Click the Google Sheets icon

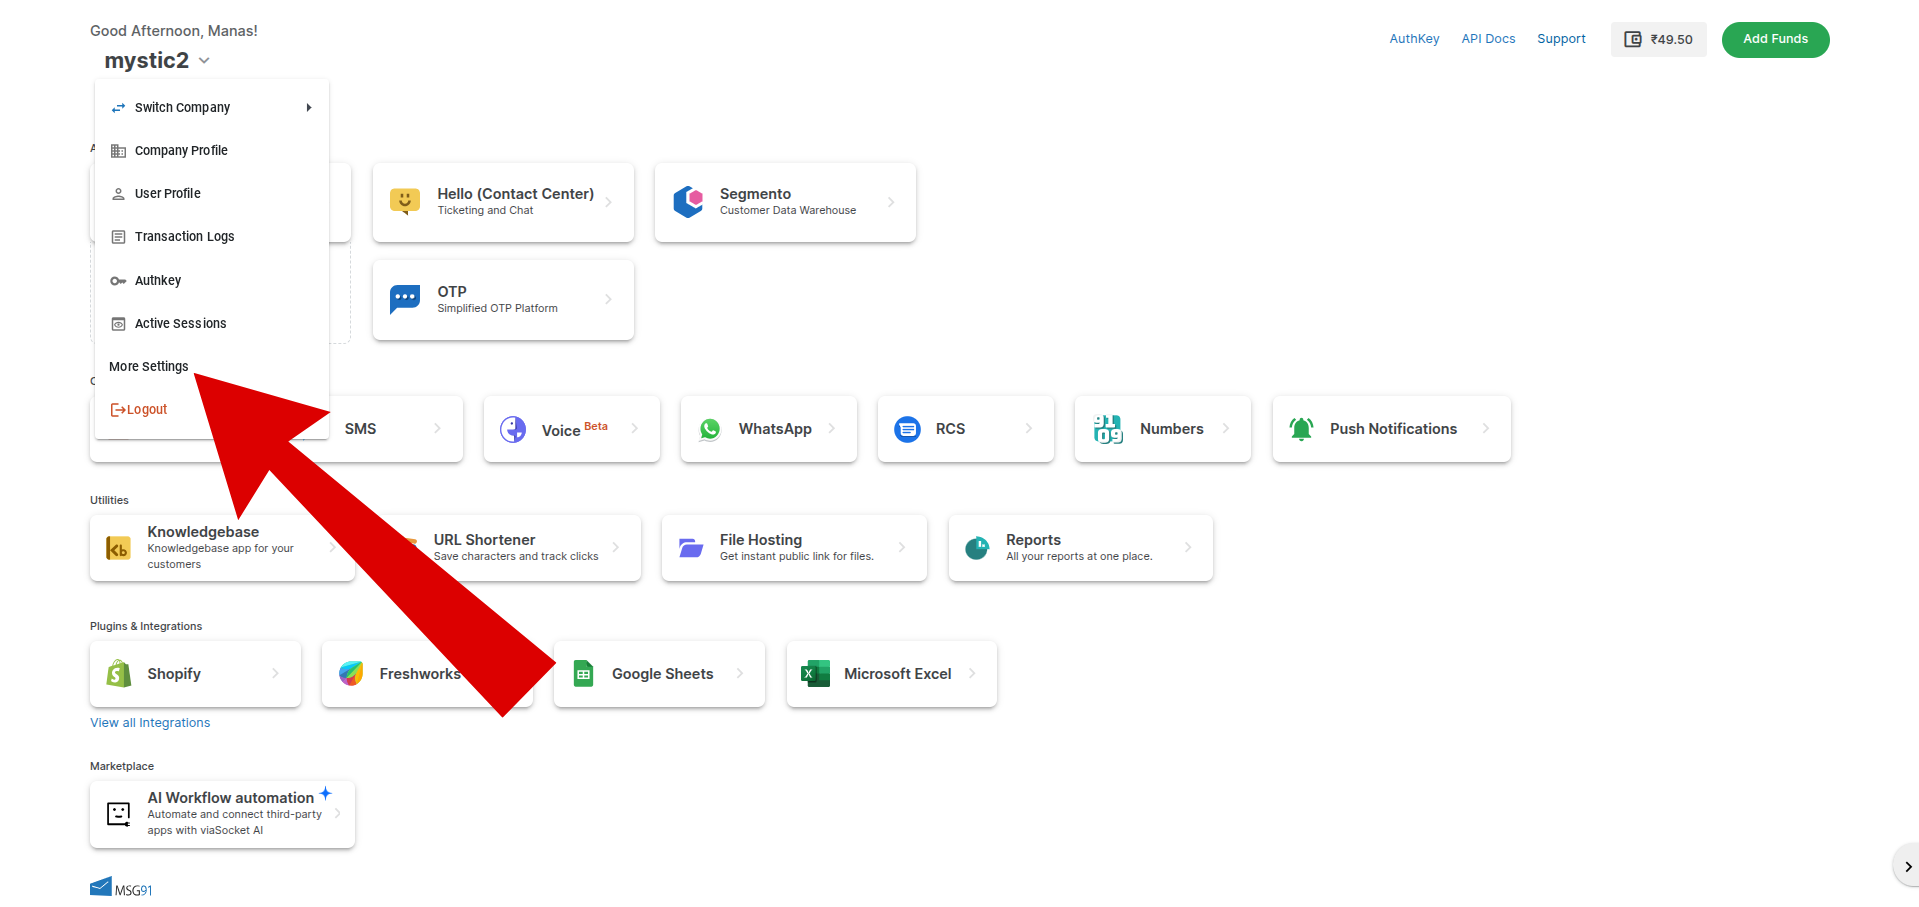584,674
